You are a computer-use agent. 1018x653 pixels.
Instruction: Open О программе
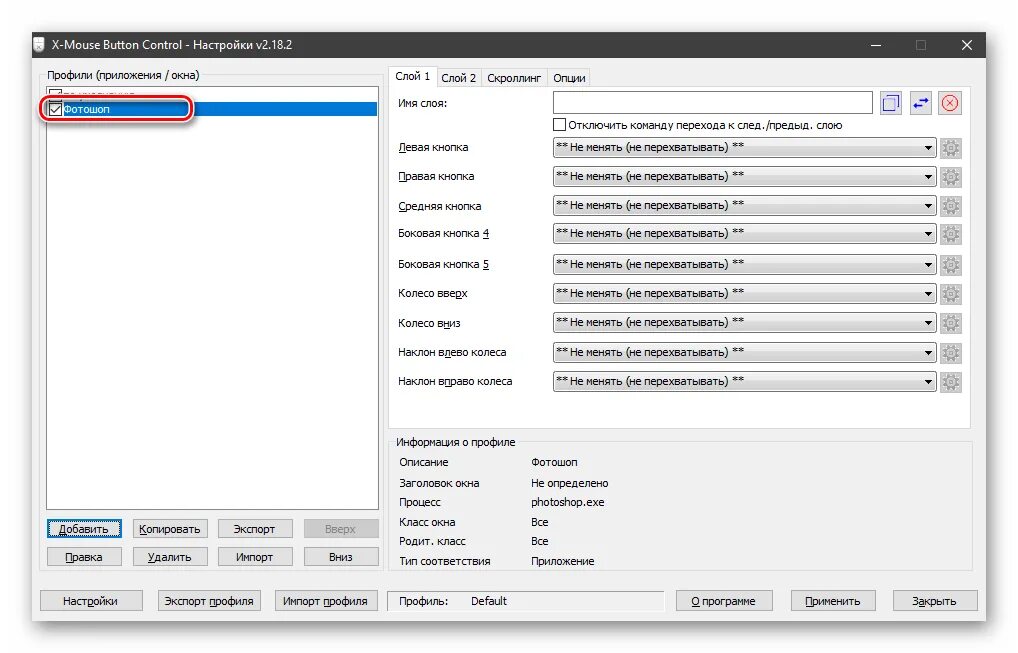tap(723, 601)
